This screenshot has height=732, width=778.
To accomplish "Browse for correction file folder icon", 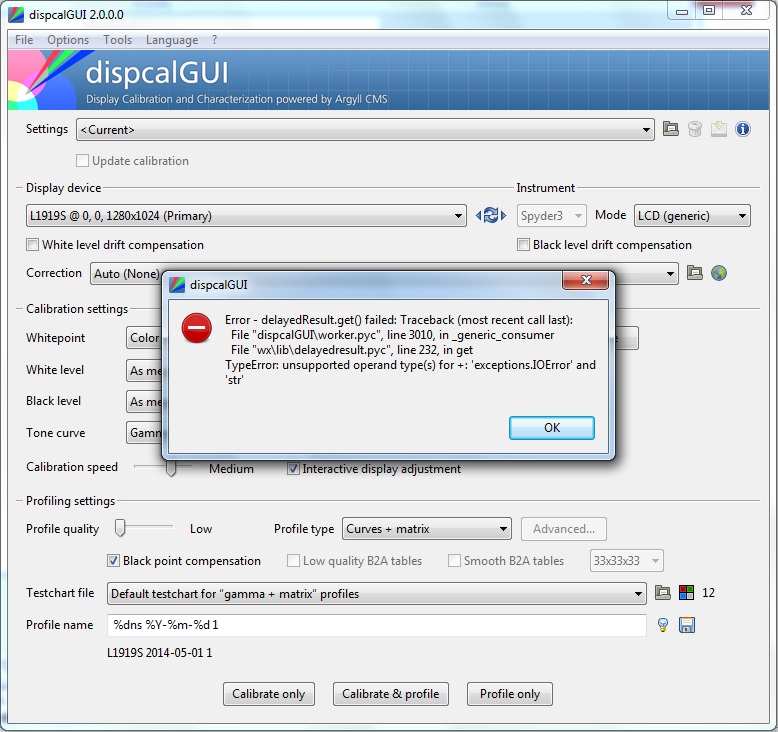I will [x=695, y=273].
